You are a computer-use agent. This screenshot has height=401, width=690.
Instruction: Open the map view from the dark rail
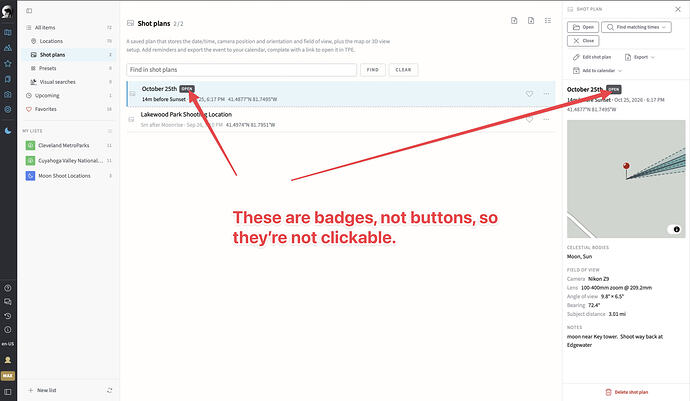[x=8, y=33]
